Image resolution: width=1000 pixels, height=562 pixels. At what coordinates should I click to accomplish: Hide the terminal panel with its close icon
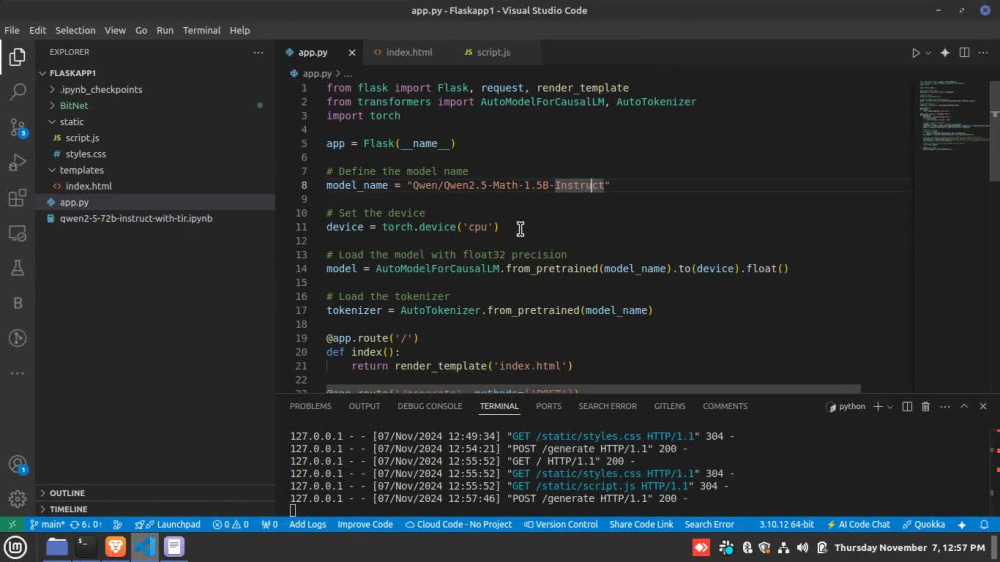[x=983, y=407]
